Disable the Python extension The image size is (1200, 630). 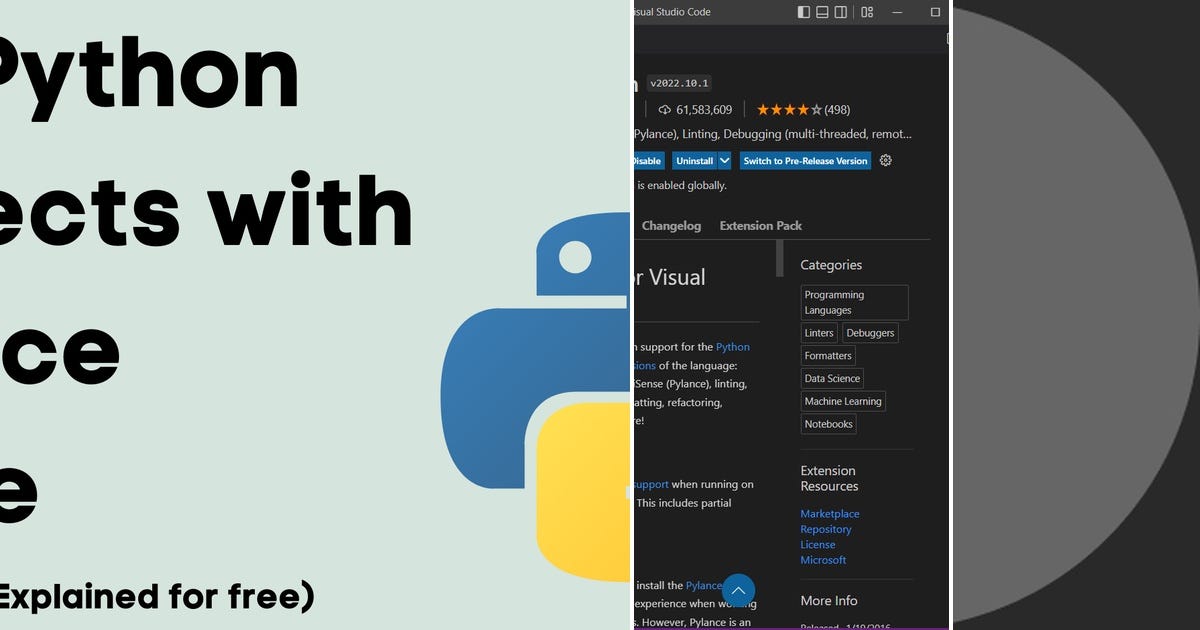tap(647, 160)
